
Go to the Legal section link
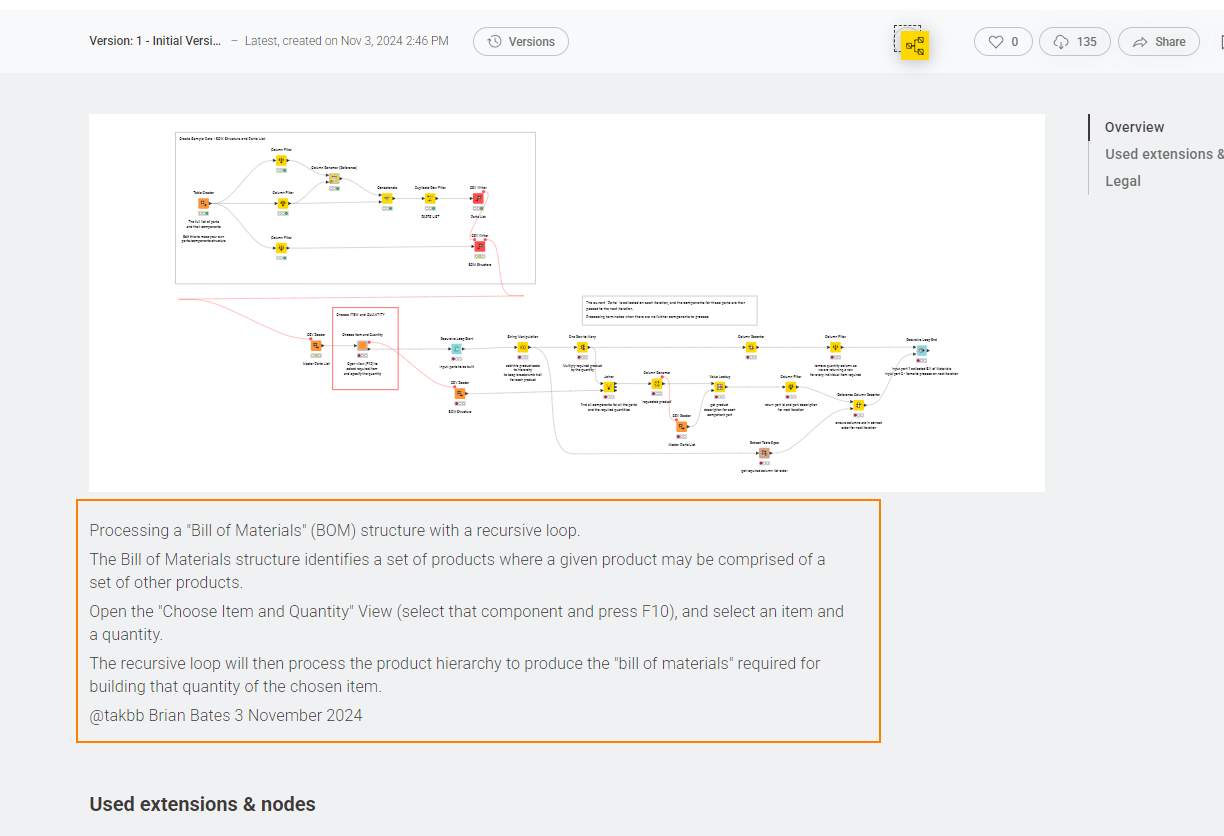[x=1122, y=181]
